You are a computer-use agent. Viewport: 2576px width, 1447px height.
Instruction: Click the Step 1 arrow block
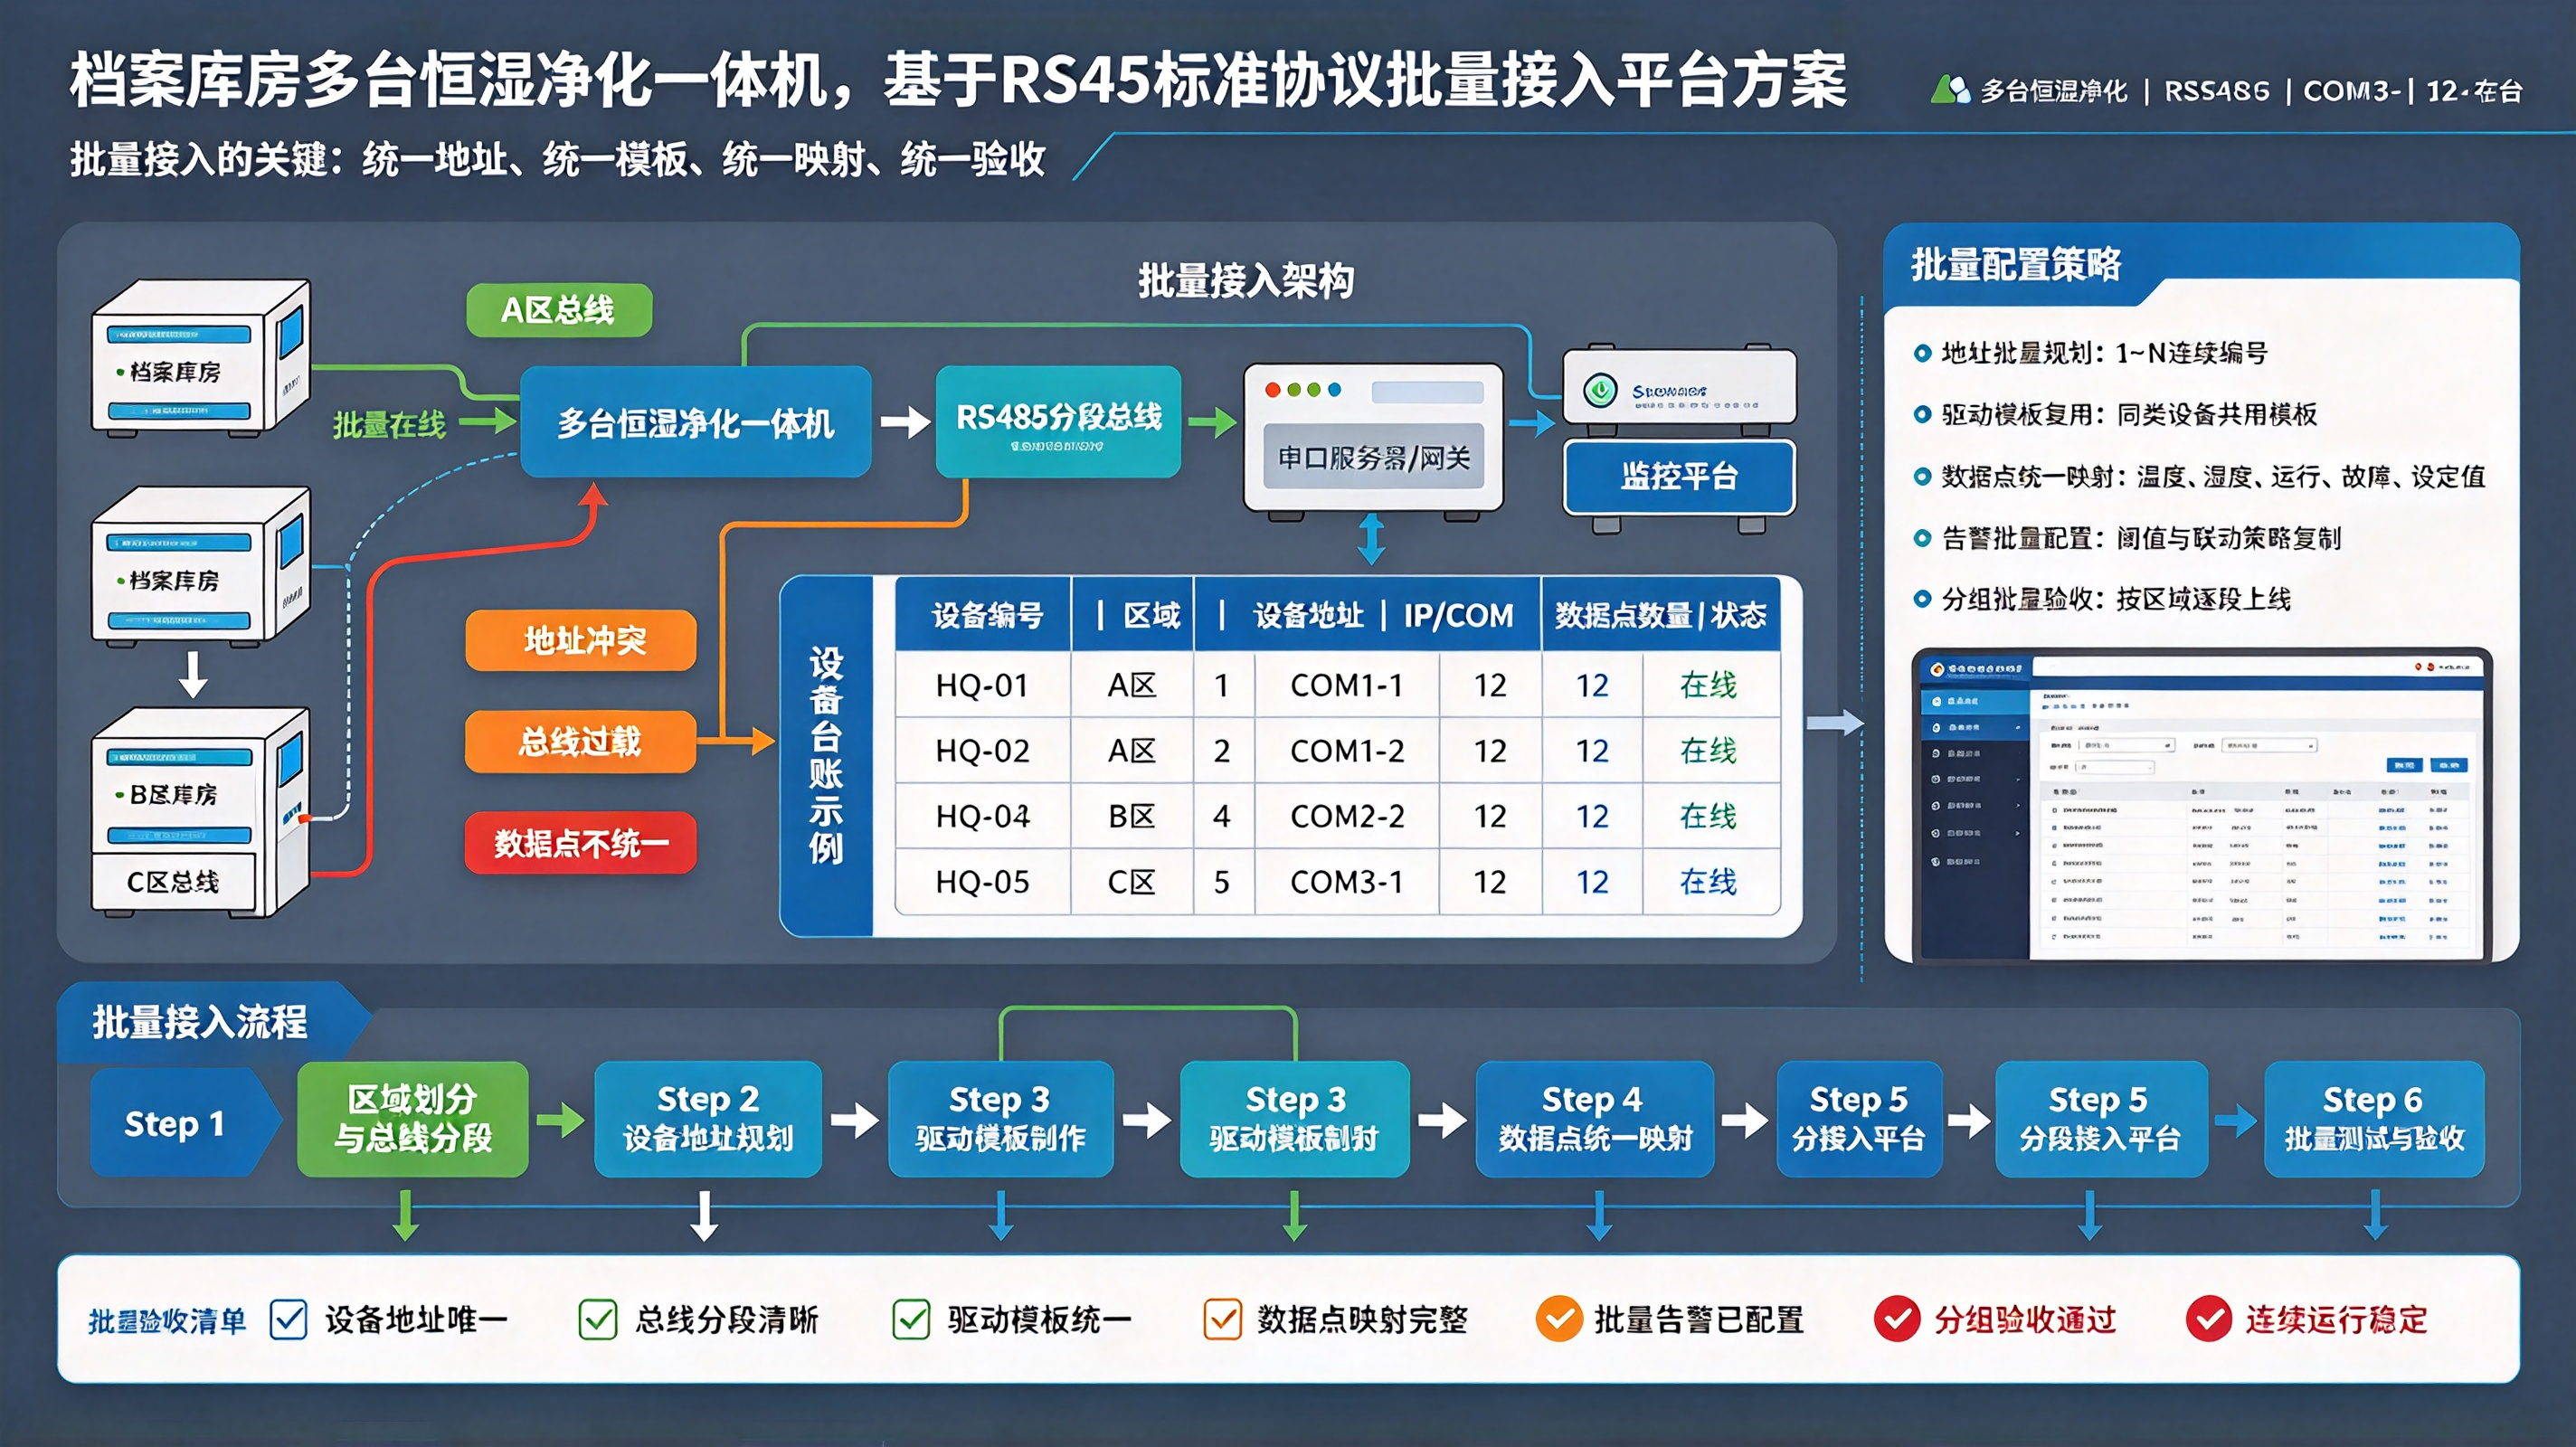[x=185, y=1123]
